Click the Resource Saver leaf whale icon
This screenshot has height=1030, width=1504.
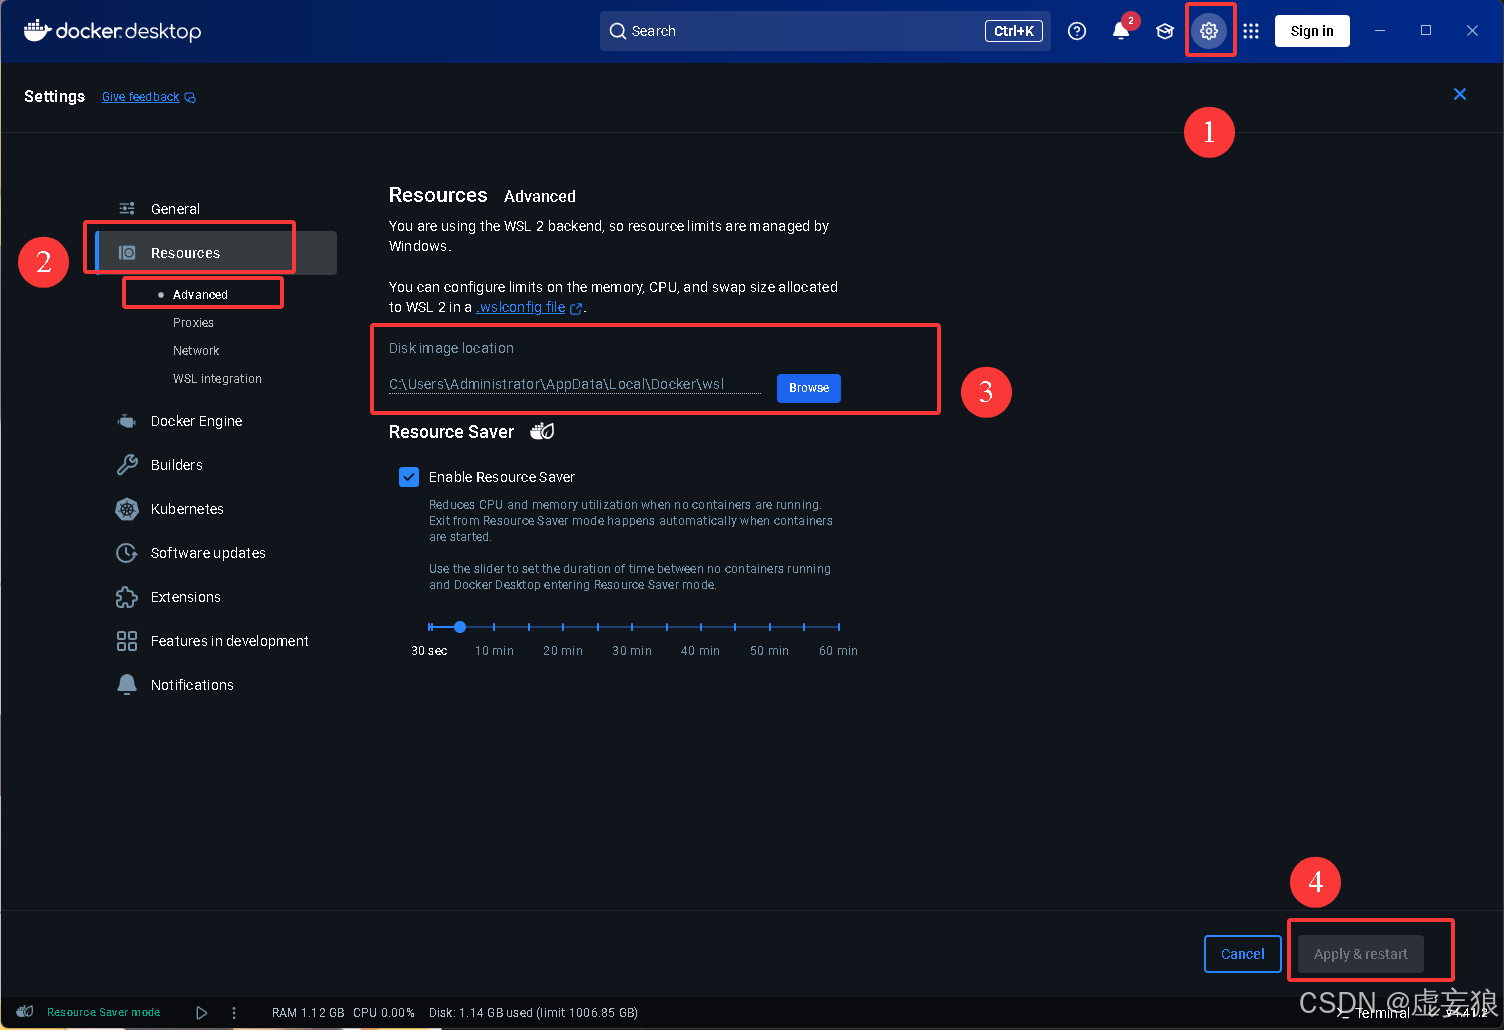(x=542, y=431)
